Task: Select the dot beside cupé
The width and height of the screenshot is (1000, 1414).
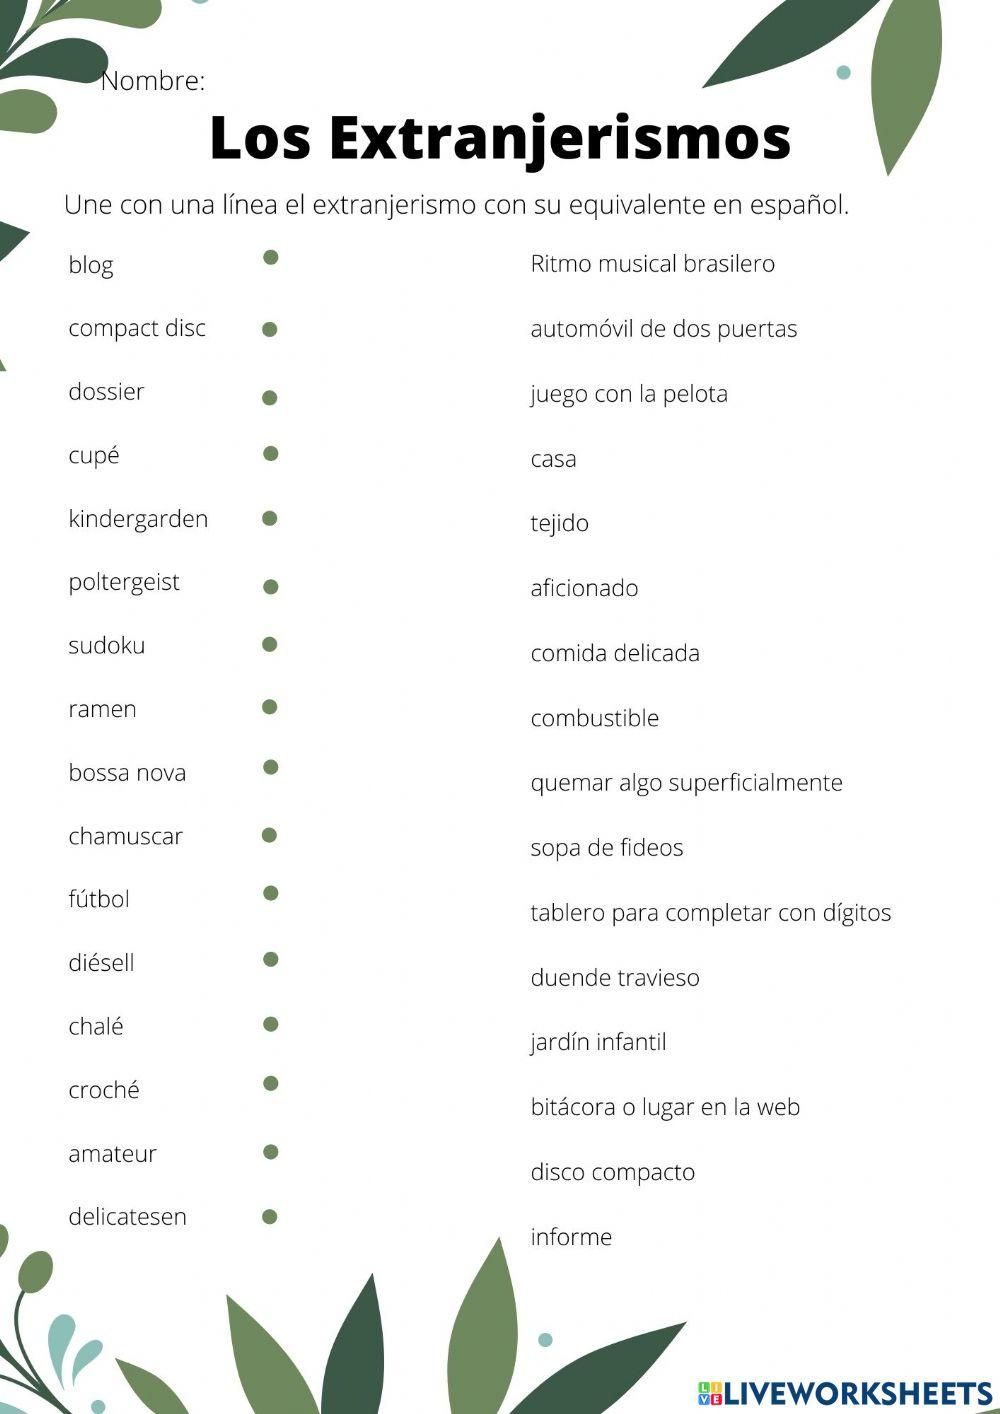Action: click(x=270, y=454)
